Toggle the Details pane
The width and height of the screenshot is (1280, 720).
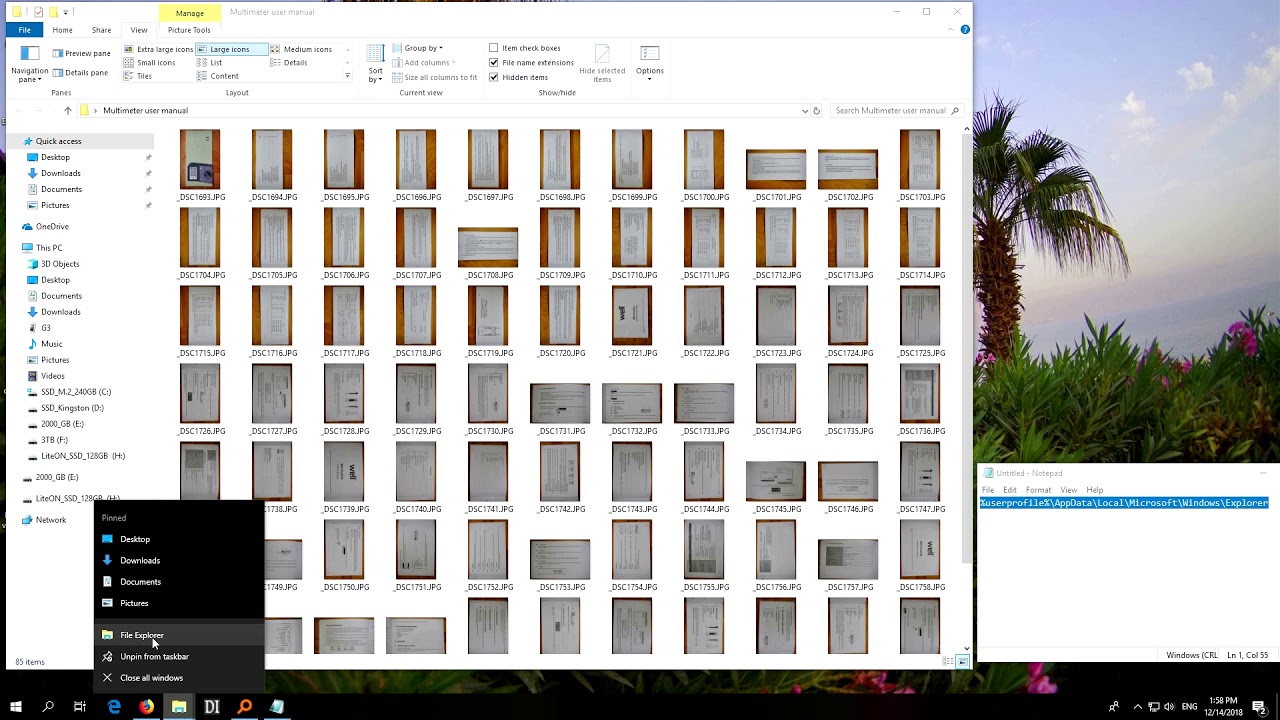80,72
